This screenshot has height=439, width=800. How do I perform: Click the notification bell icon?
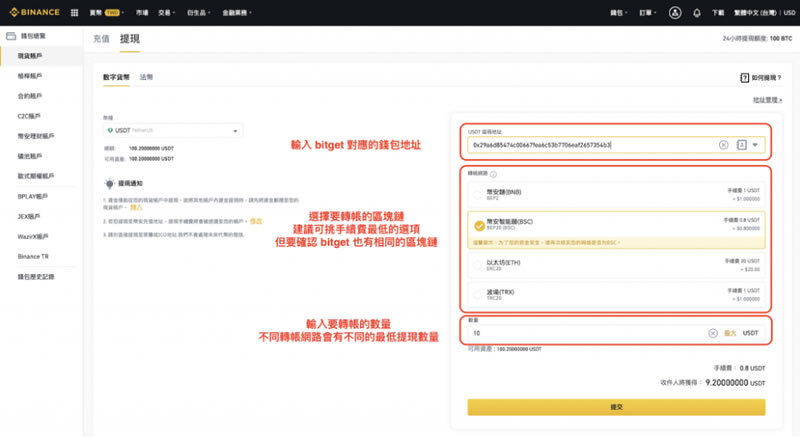(x=696, y=13)
